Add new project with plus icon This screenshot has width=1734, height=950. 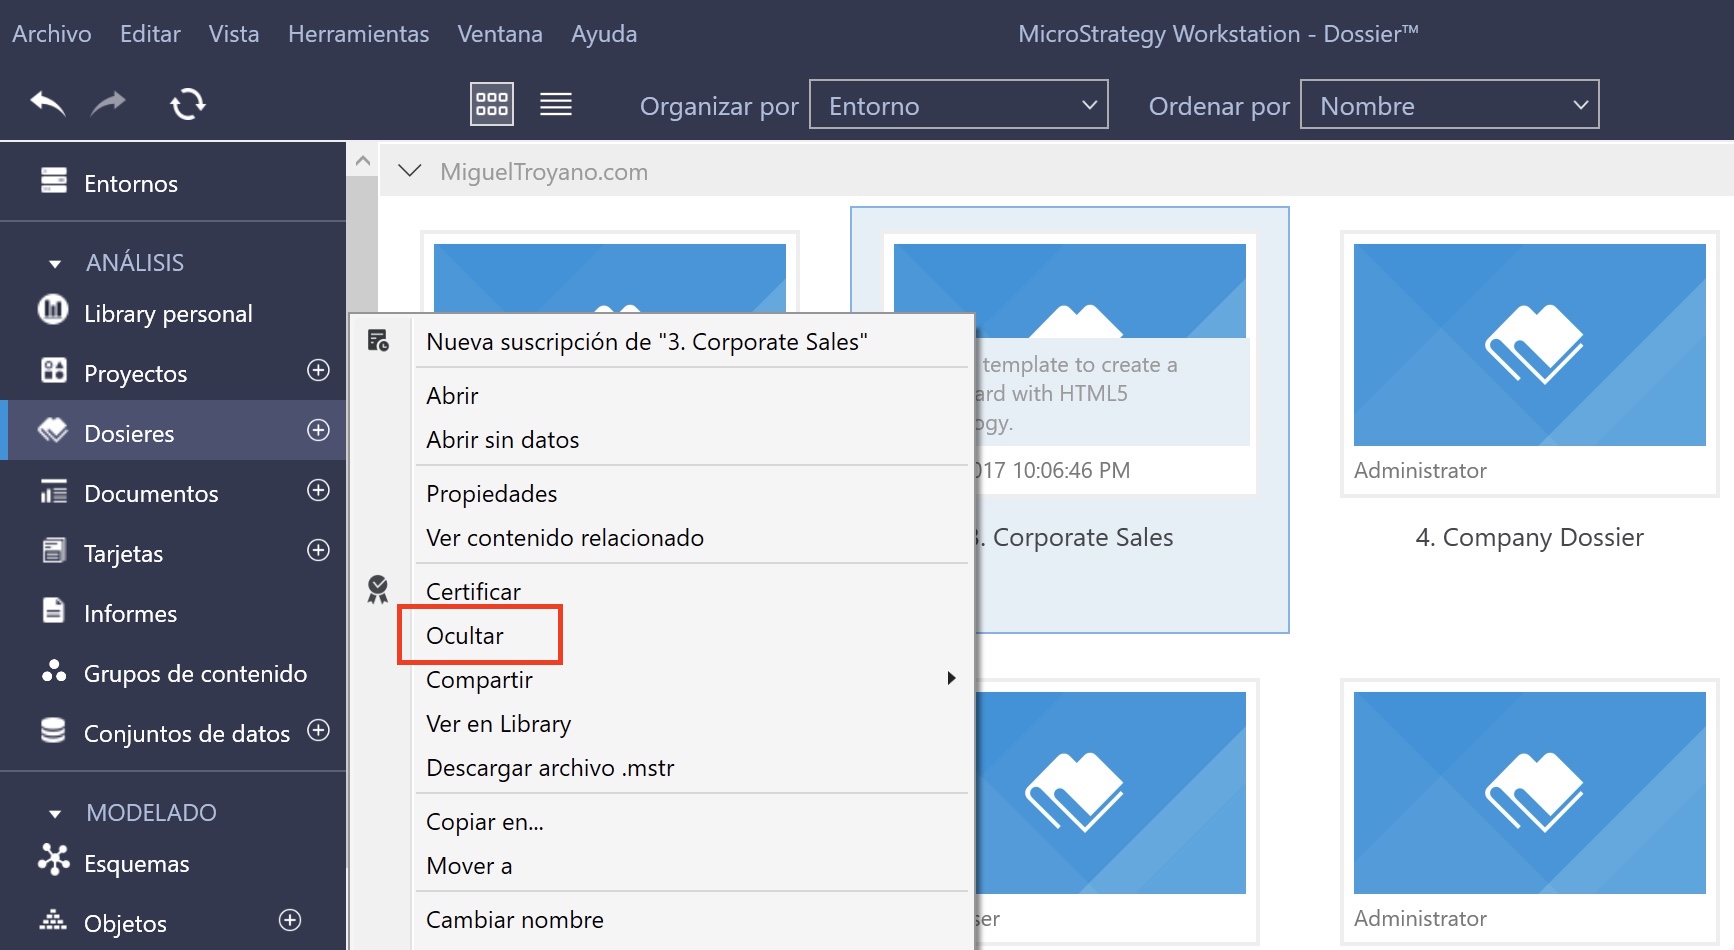tap(318, 370)
